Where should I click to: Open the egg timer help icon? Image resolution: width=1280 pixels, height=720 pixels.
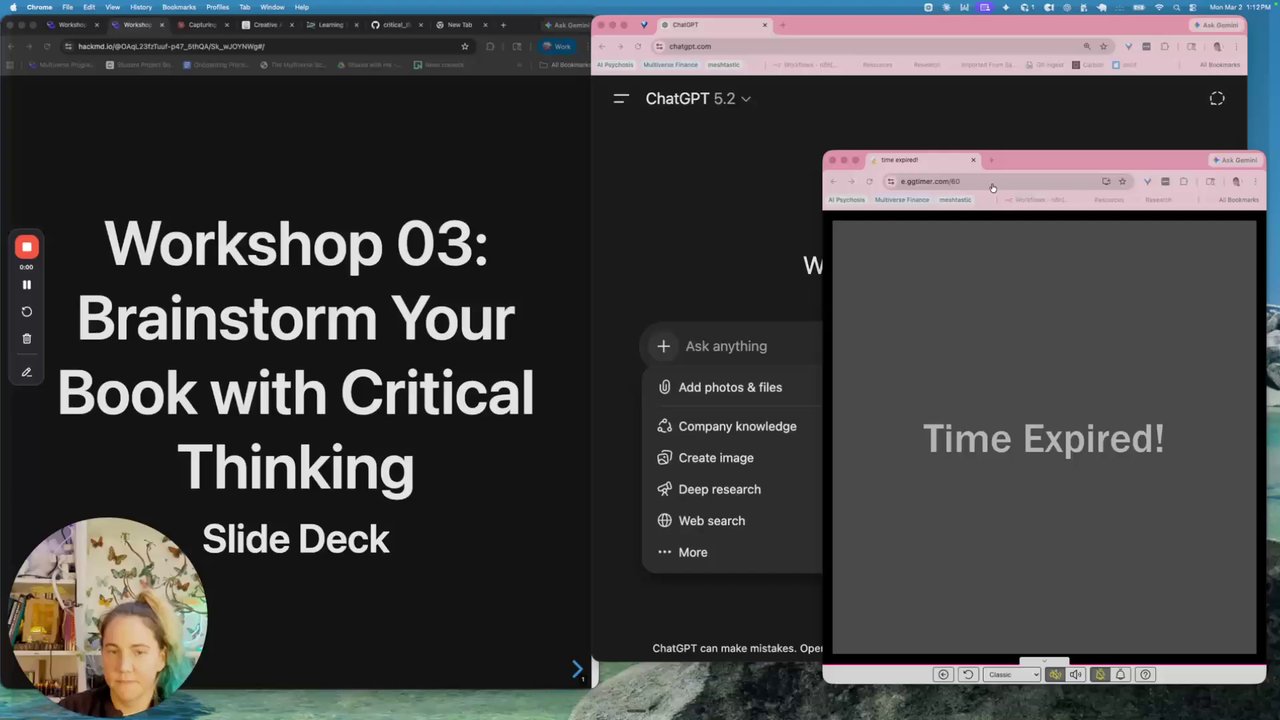[x=1146, y=674]
